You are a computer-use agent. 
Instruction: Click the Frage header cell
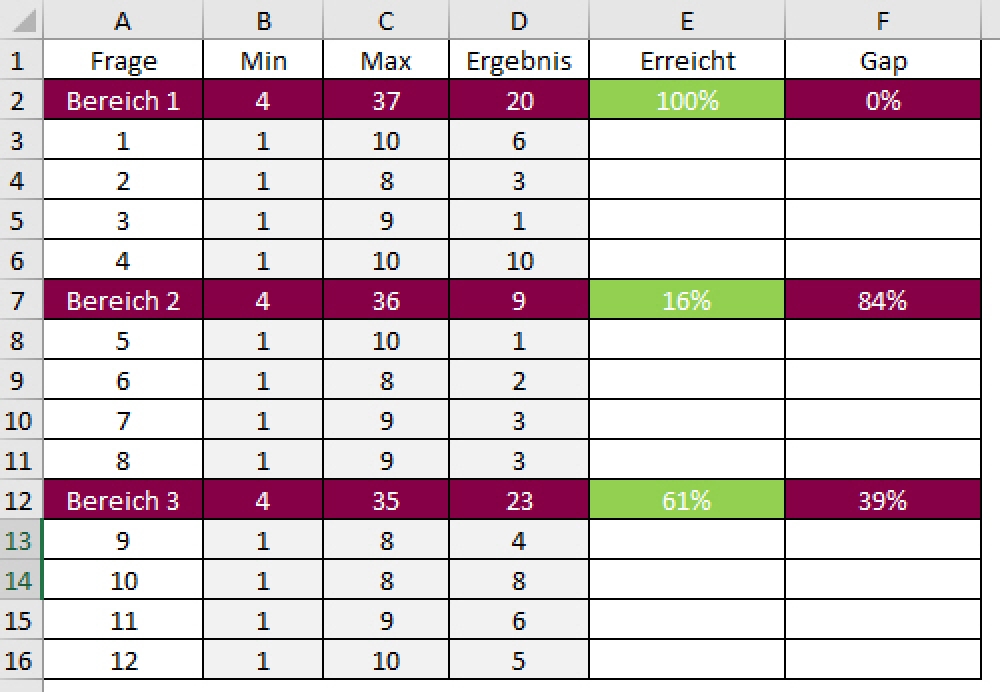122,60
